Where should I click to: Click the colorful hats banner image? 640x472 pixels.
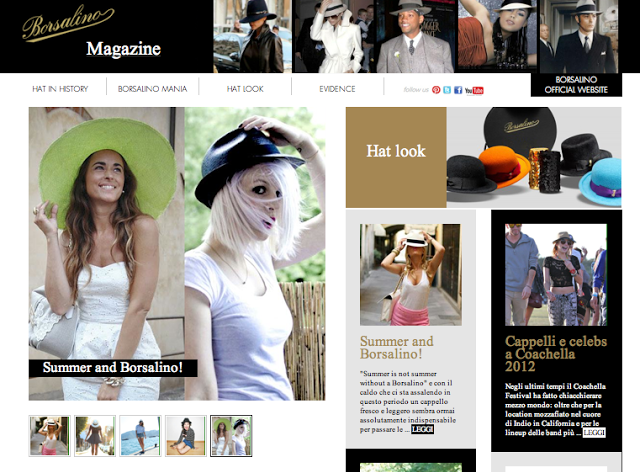[534, 157]
